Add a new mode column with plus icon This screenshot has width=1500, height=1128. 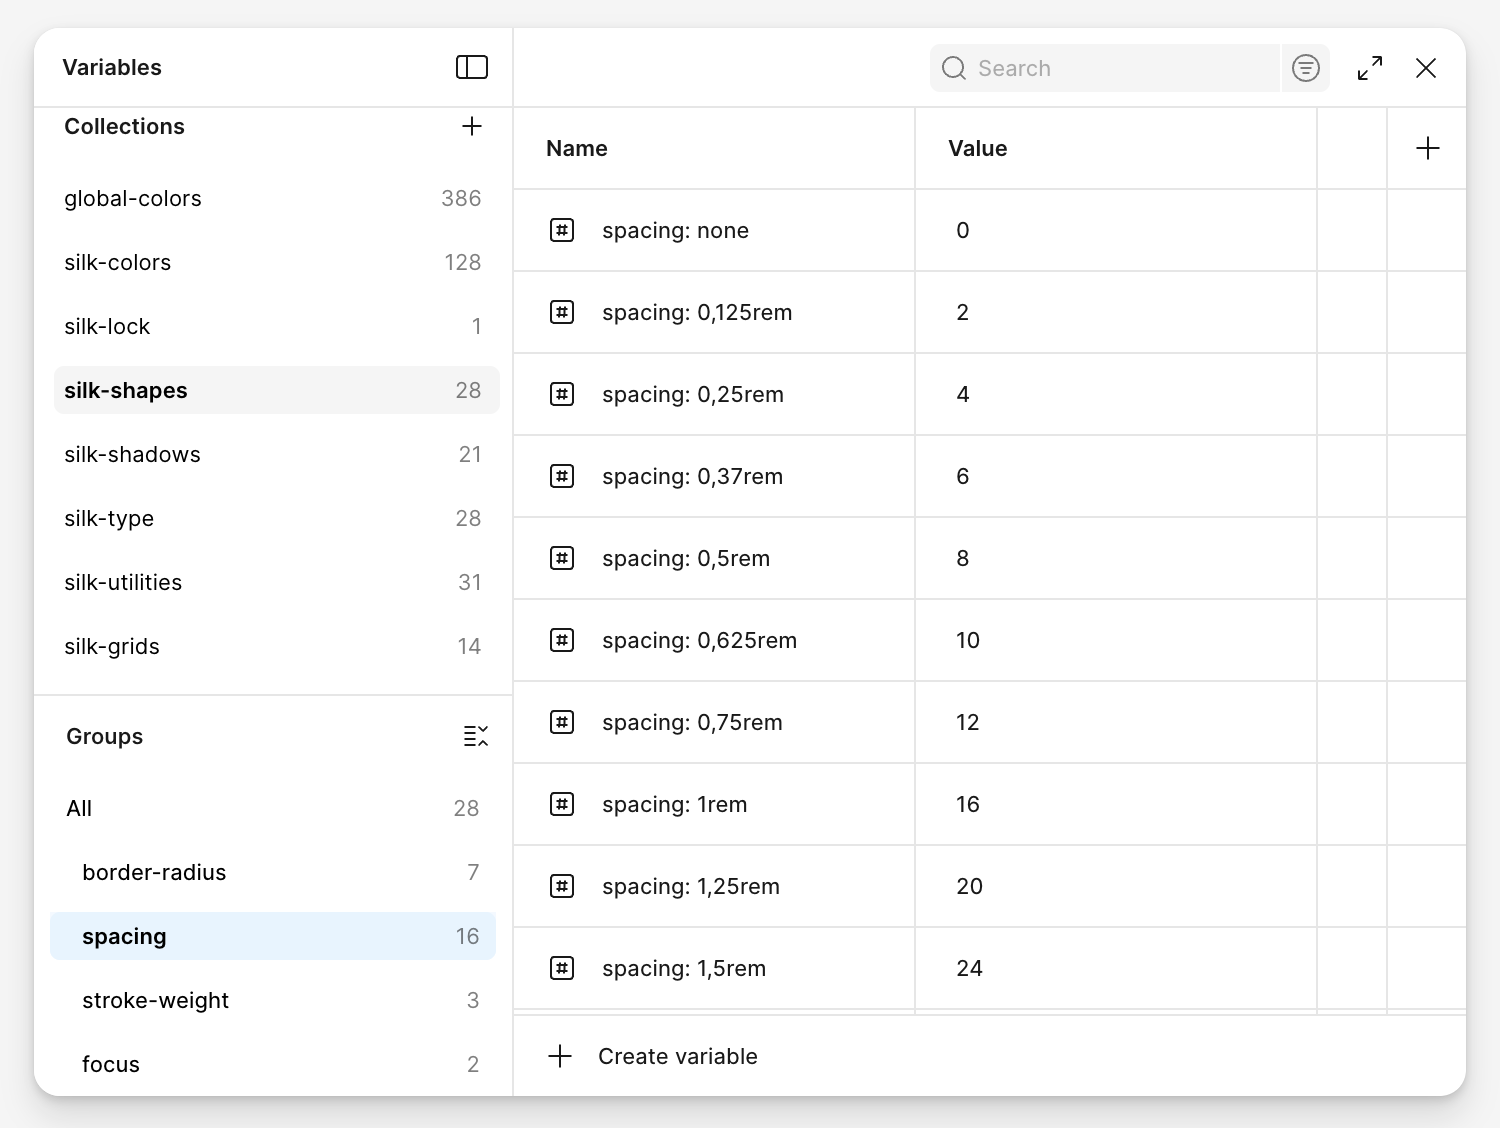coord(1427,149)
